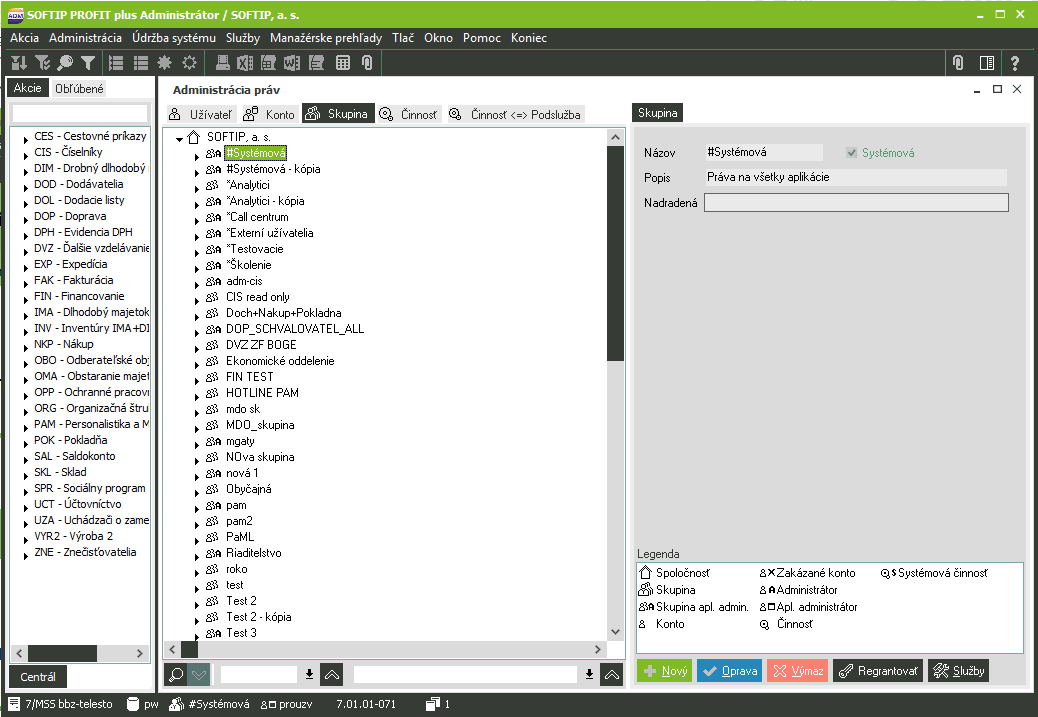
Task: Click the search magnifier below the tree
Action: coord(175,674)
